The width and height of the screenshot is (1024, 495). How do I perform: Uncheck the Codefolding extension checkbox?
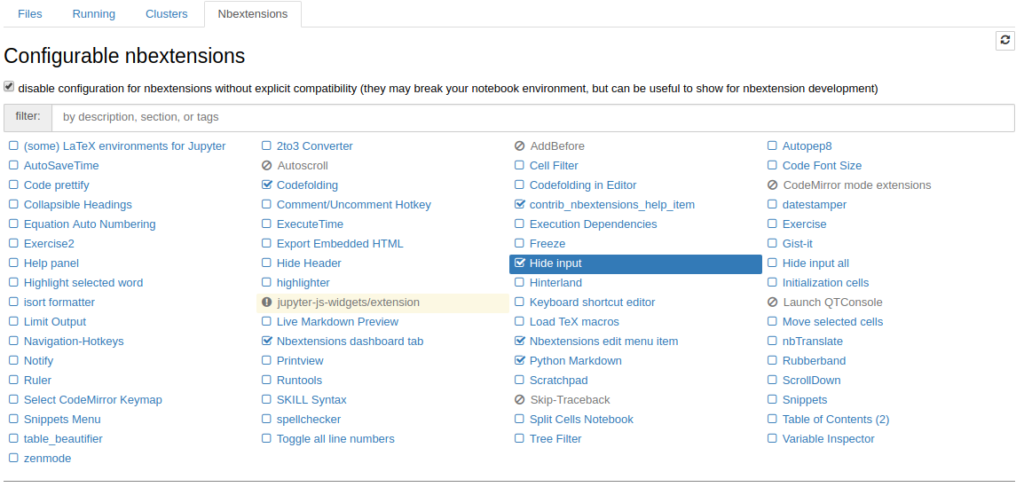point(266,185)
